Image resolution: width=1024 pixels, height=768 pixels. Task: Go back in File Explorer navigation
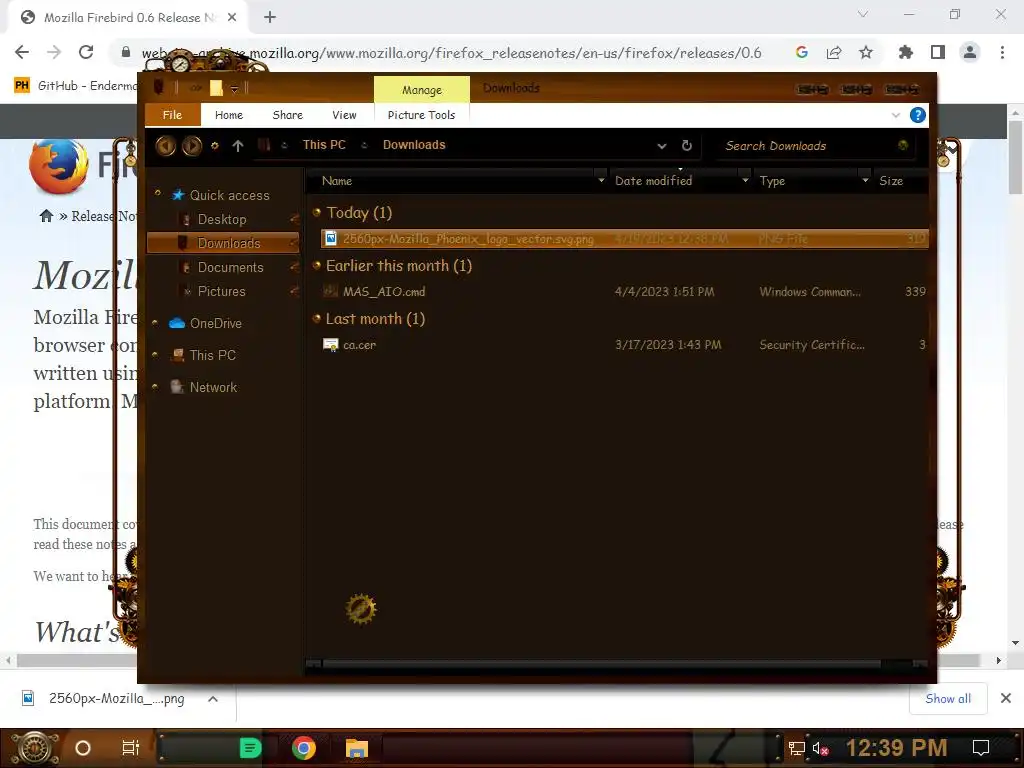[x=165, y=146]
